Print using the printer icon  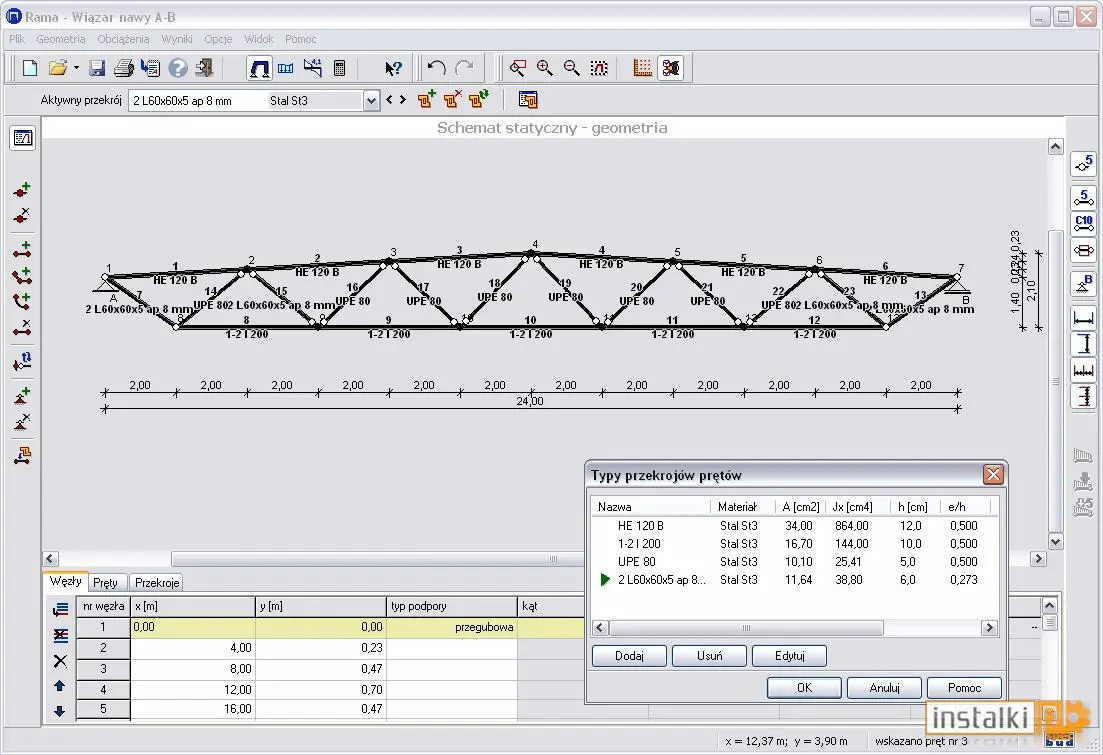pyautogui.click(x=124, y=68)
